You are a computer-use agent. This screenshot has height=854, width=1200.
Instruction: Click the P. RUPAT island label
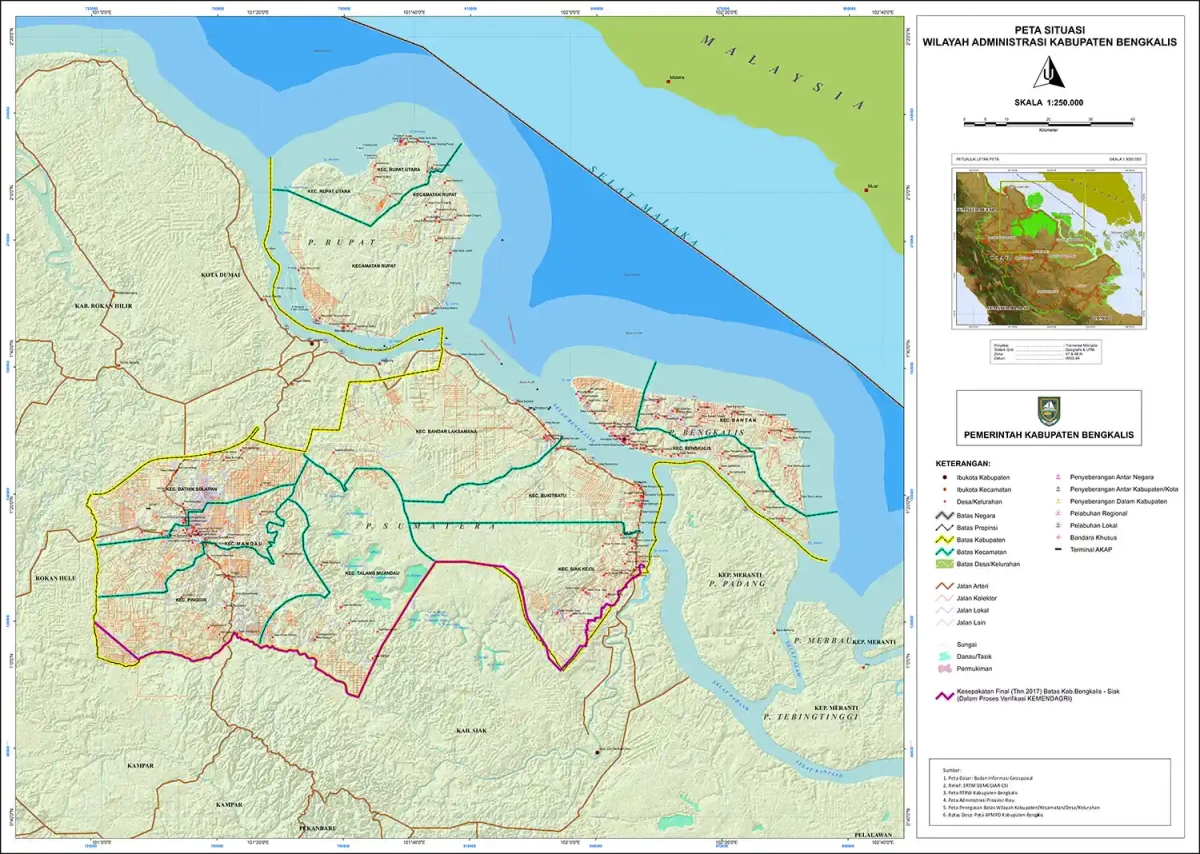[x=329, y=243]
